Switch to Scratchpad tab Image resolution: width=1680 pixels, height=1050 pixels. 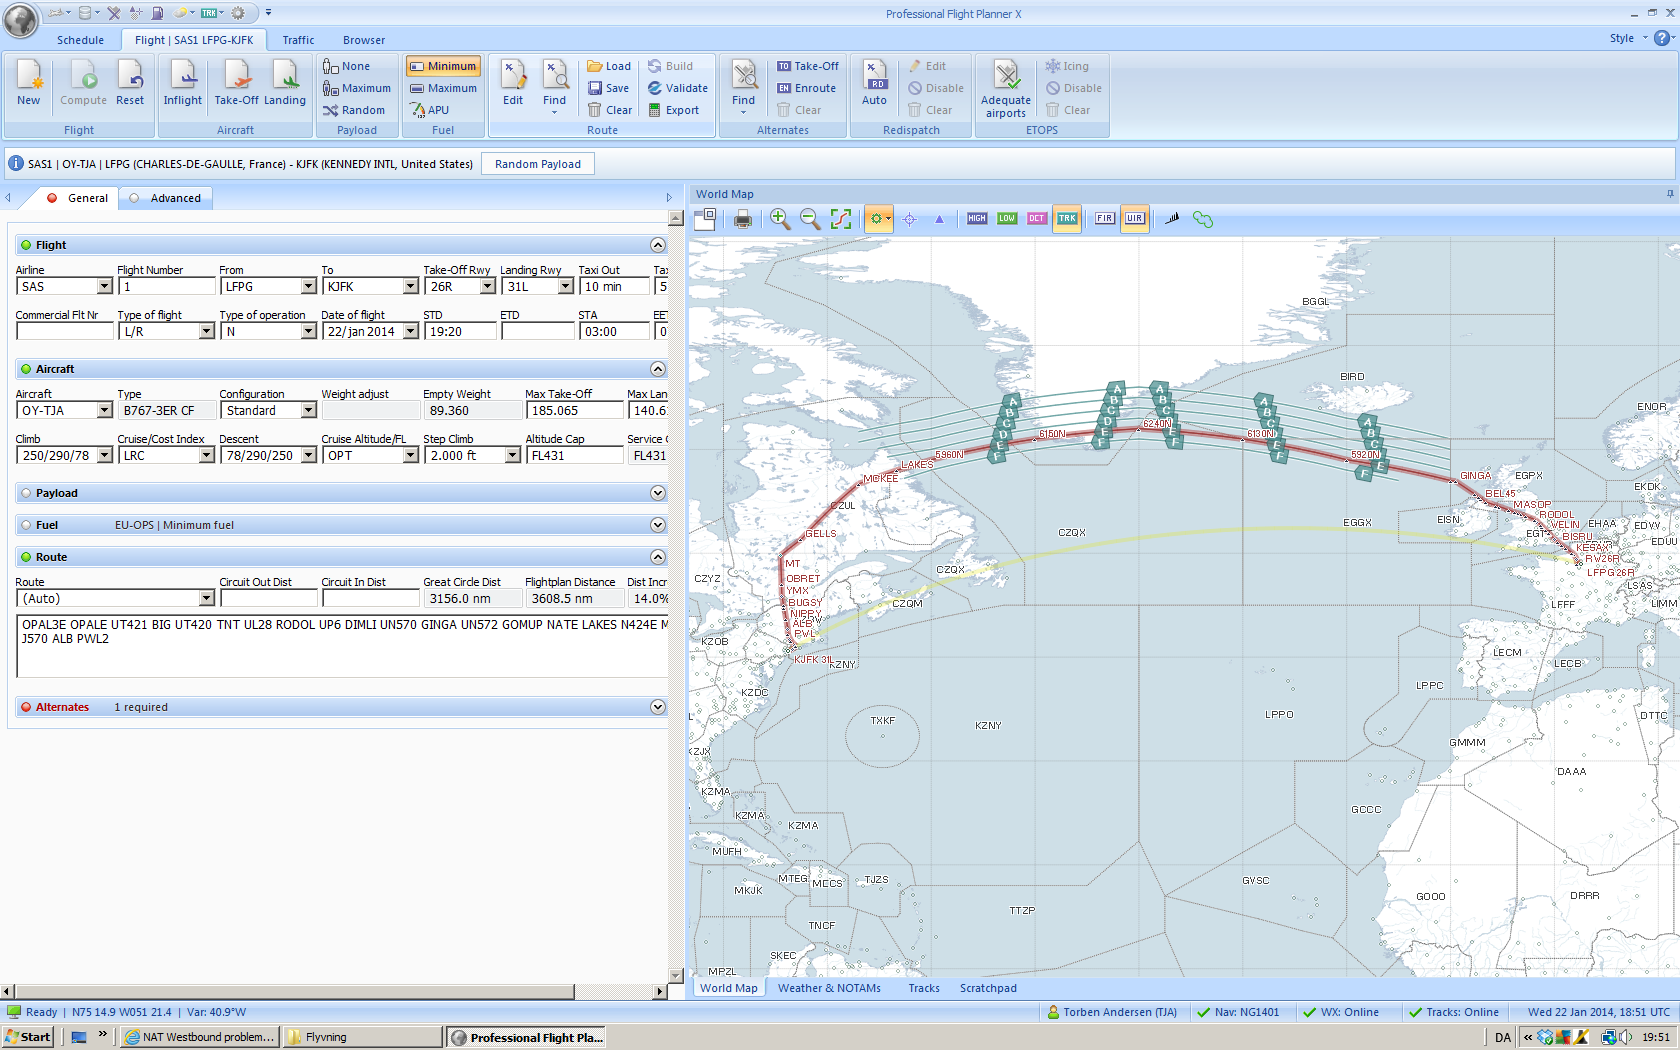[x=988, y=988]
